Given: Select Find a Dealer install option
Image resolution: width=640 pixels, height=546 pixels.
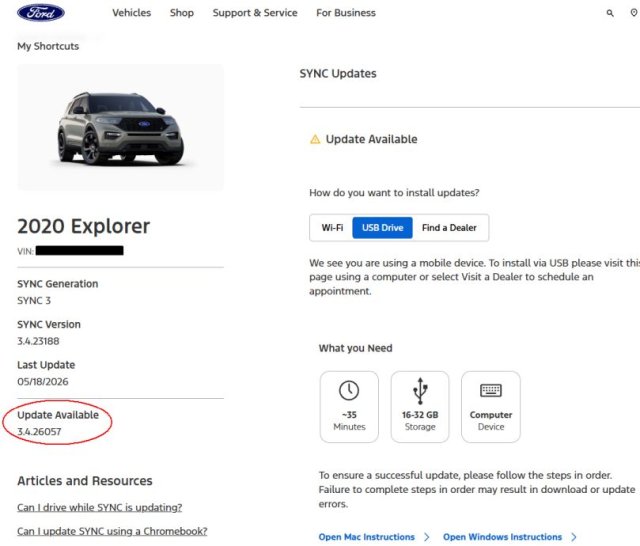Looking at the screenshot, I should pyautogui.click(x=449, y=228).
